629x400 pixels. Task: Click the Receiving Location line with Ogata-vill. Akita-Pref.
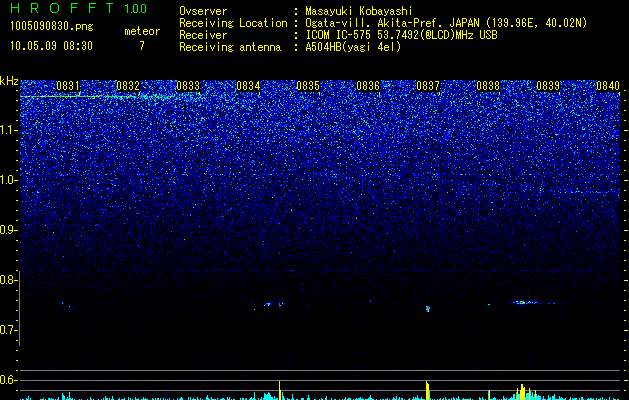tap(383, 23)
